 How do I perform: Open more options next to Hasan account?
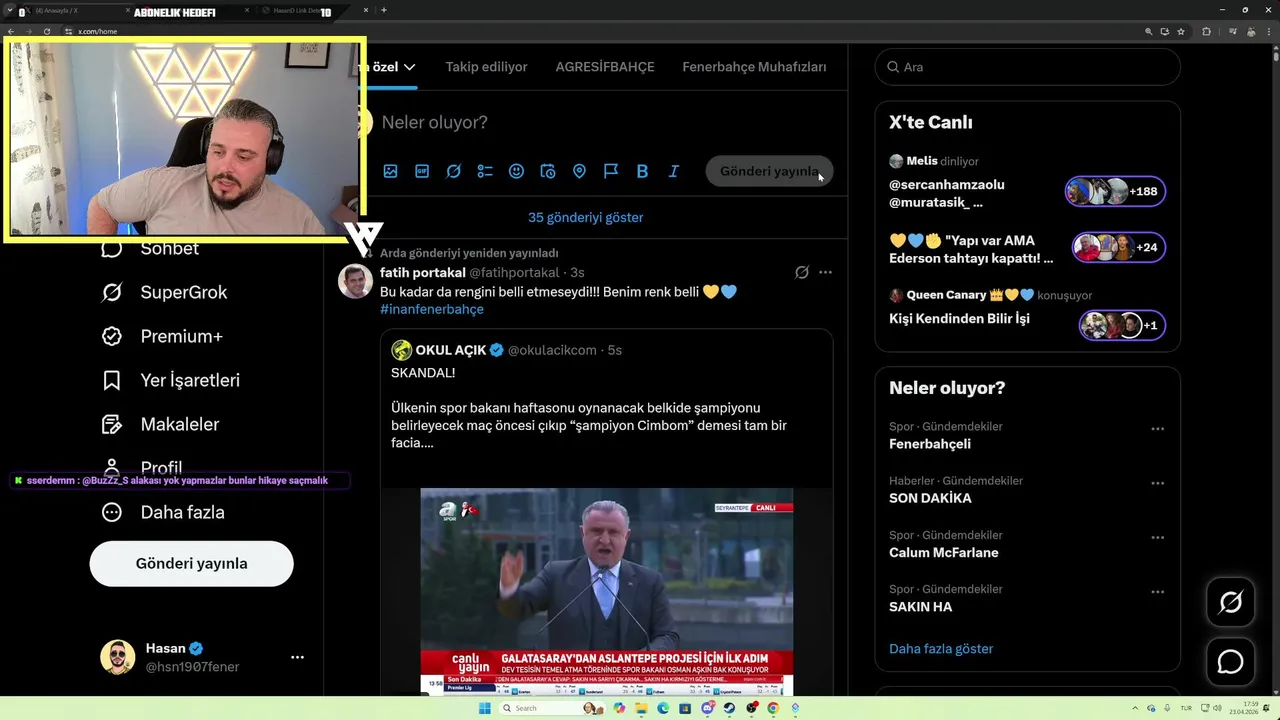pos(297,657)
